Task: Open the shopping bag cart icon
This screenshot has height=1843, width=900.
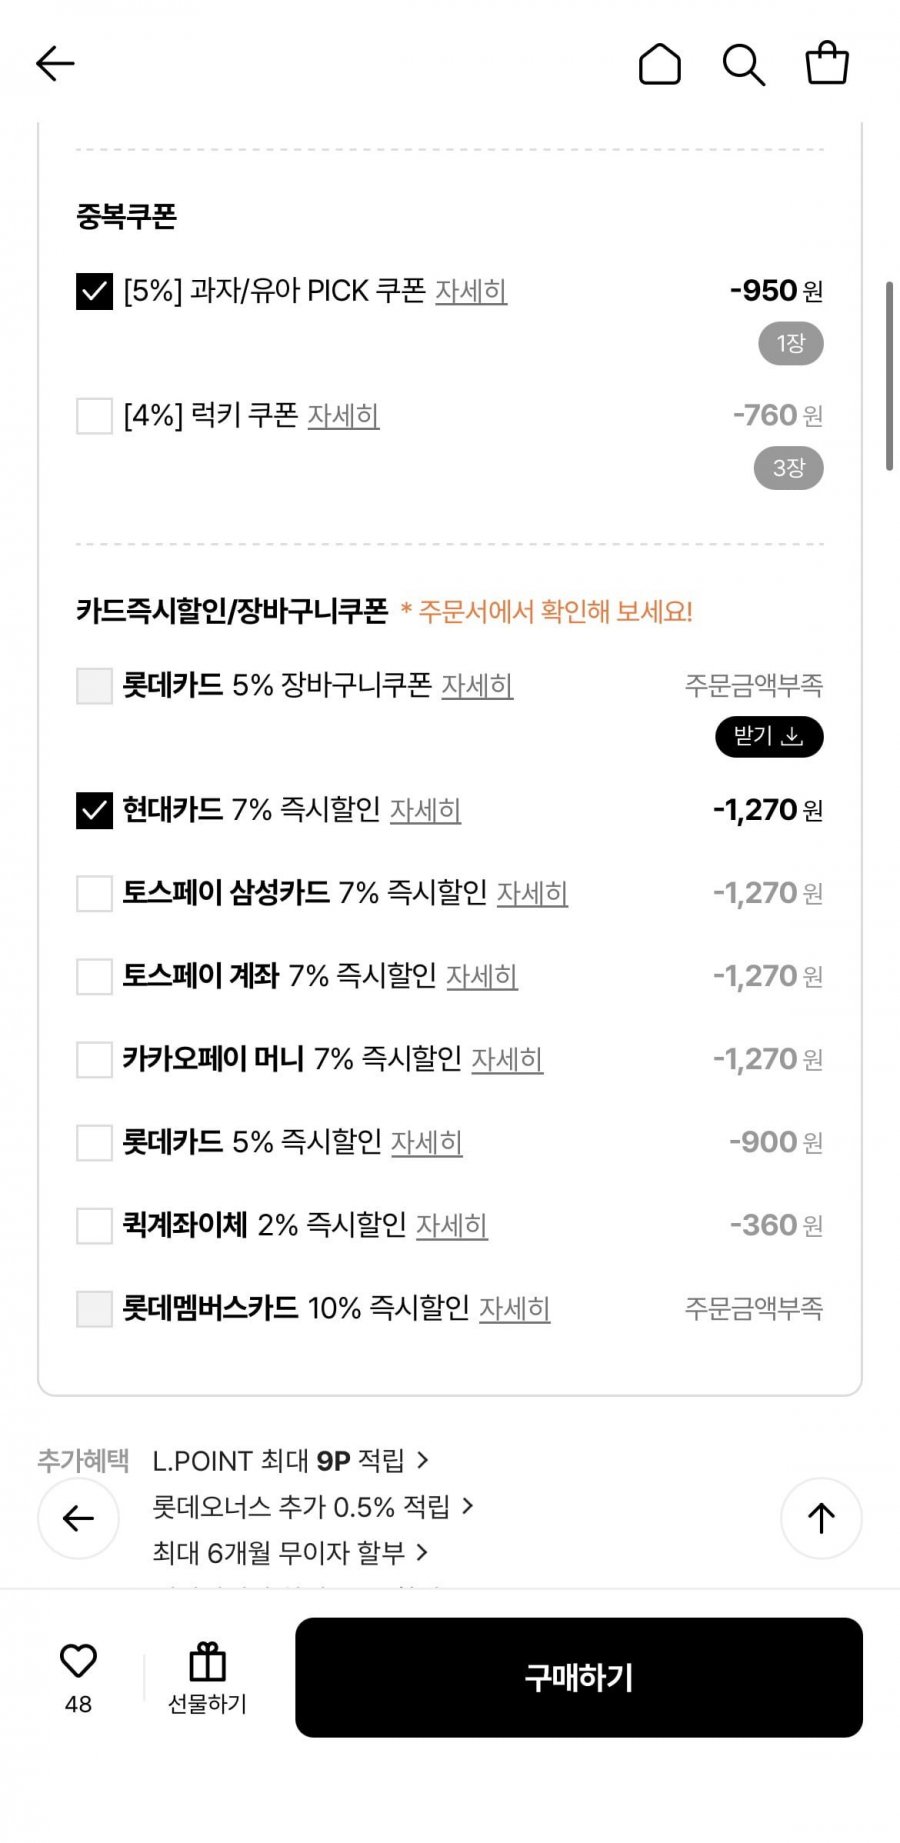Action: tap(827, 62)
